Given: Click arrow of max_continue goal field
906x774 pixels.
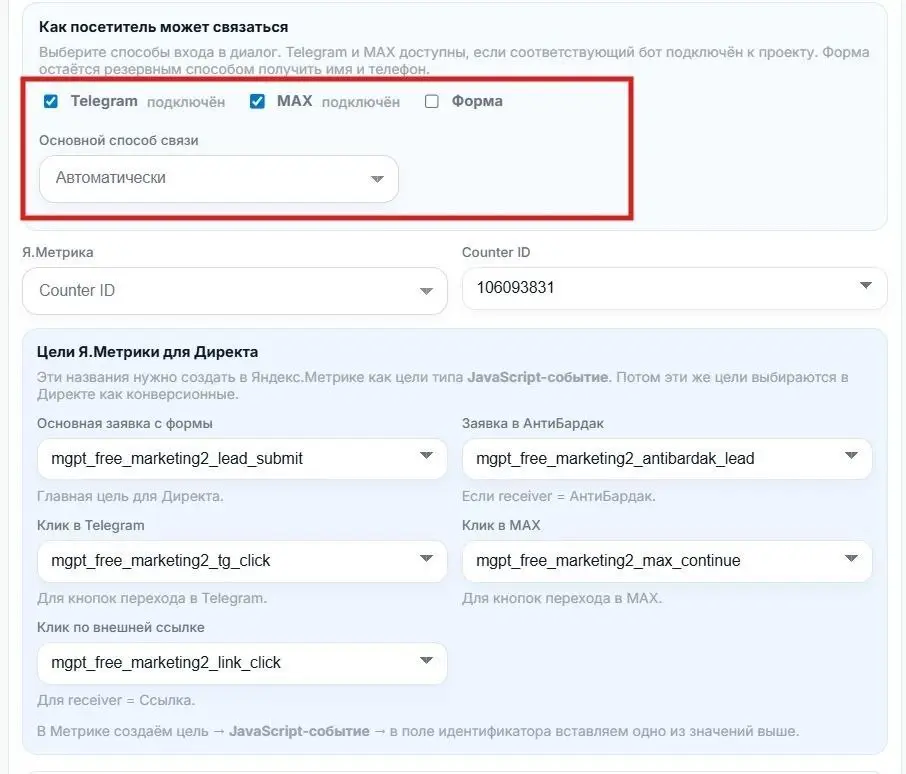Looking at the screenshot, I should coord(851,558).
